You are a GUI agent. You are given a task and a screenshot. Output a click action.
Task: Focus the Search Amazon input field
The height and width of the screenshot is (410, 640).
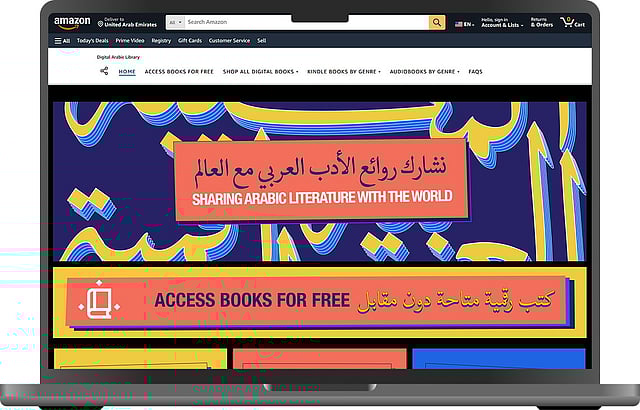pyautogui.click(x=300, y=22)
